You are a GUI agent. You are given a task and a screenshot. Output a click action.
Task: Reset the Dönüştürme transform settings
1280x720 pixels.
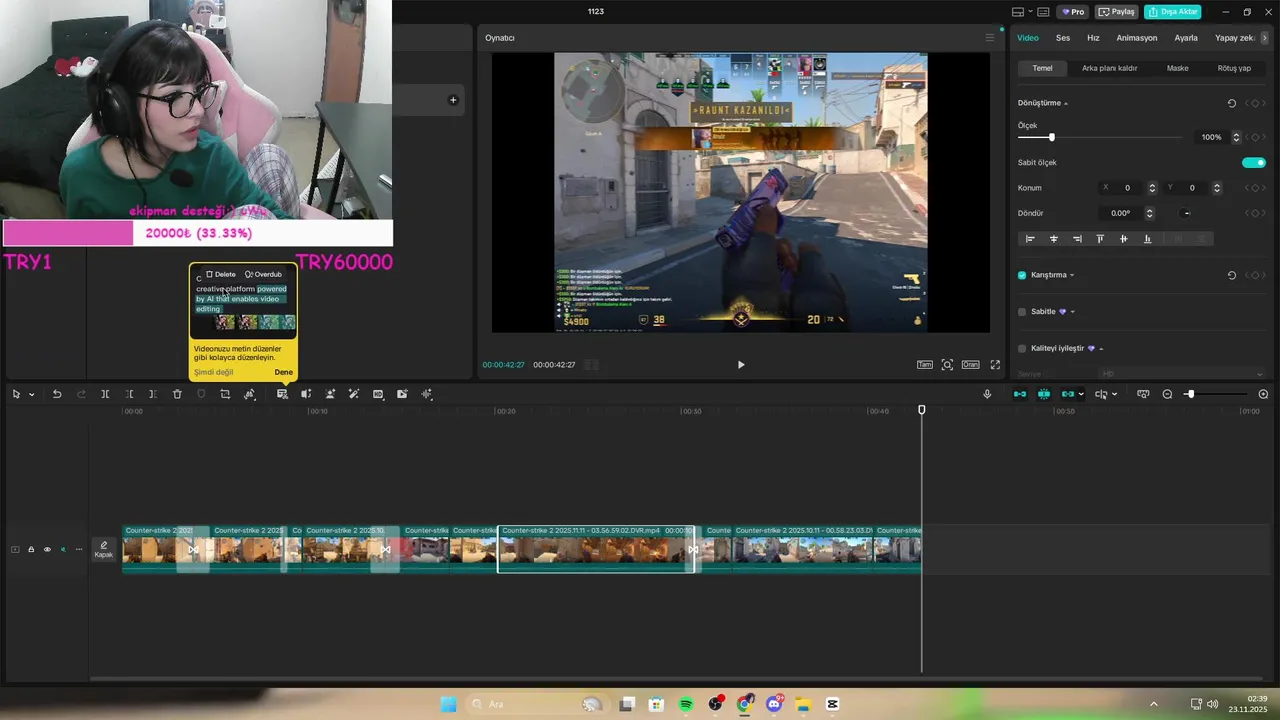1231,103
